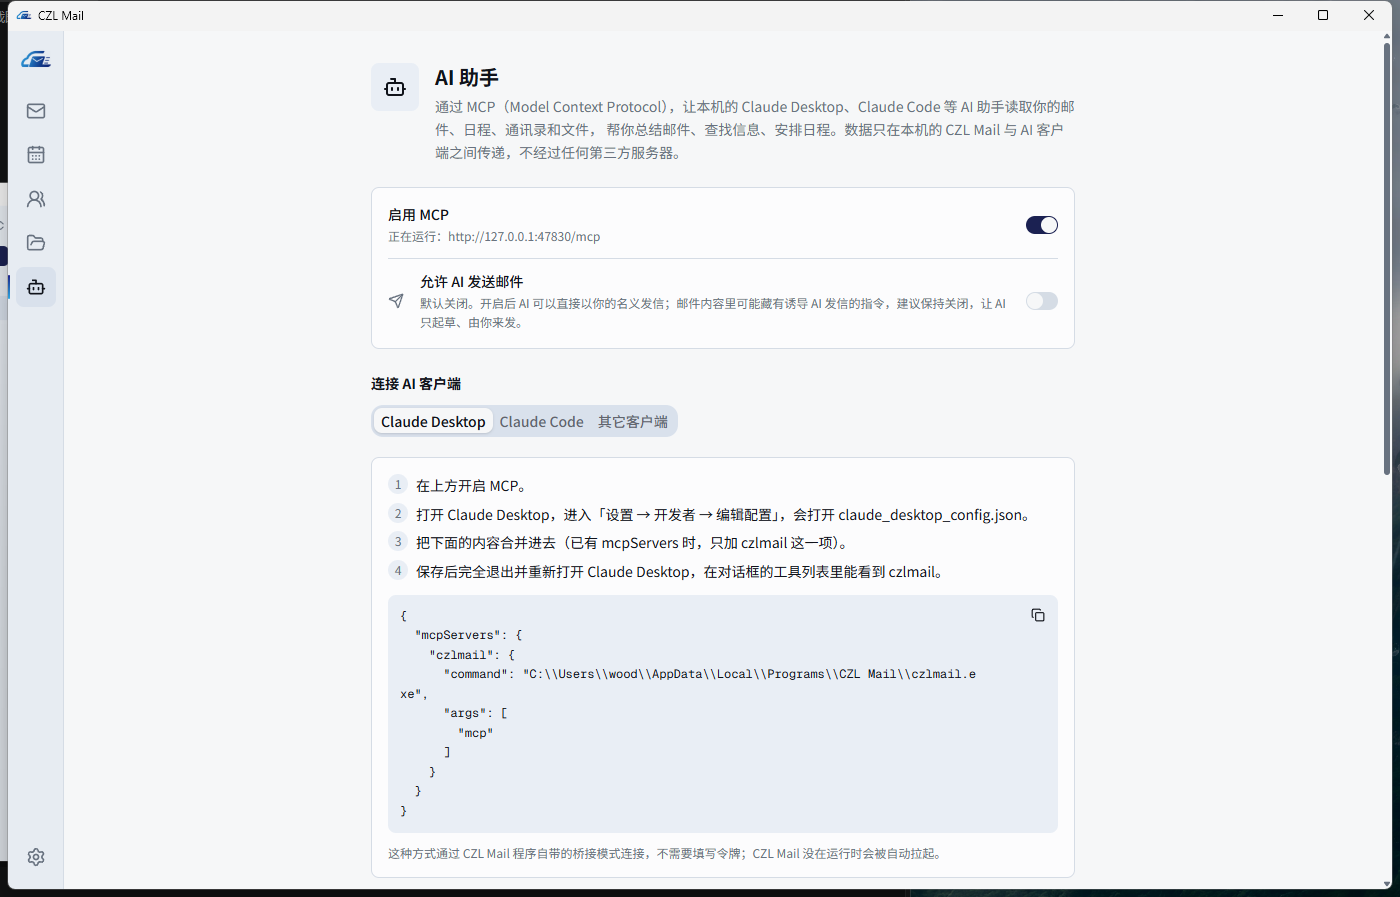1400x897 pixels.
Task: Click the MCP URL http://127.0.0.1:47830/mcp
Action: coord(524,237)
